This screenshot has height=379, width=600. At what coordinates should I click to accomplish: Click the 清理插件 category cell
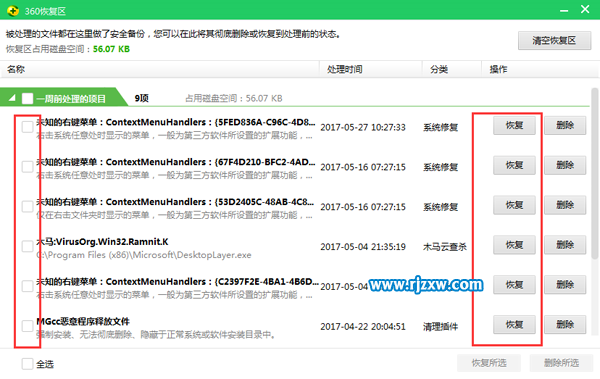click(440, 327)
